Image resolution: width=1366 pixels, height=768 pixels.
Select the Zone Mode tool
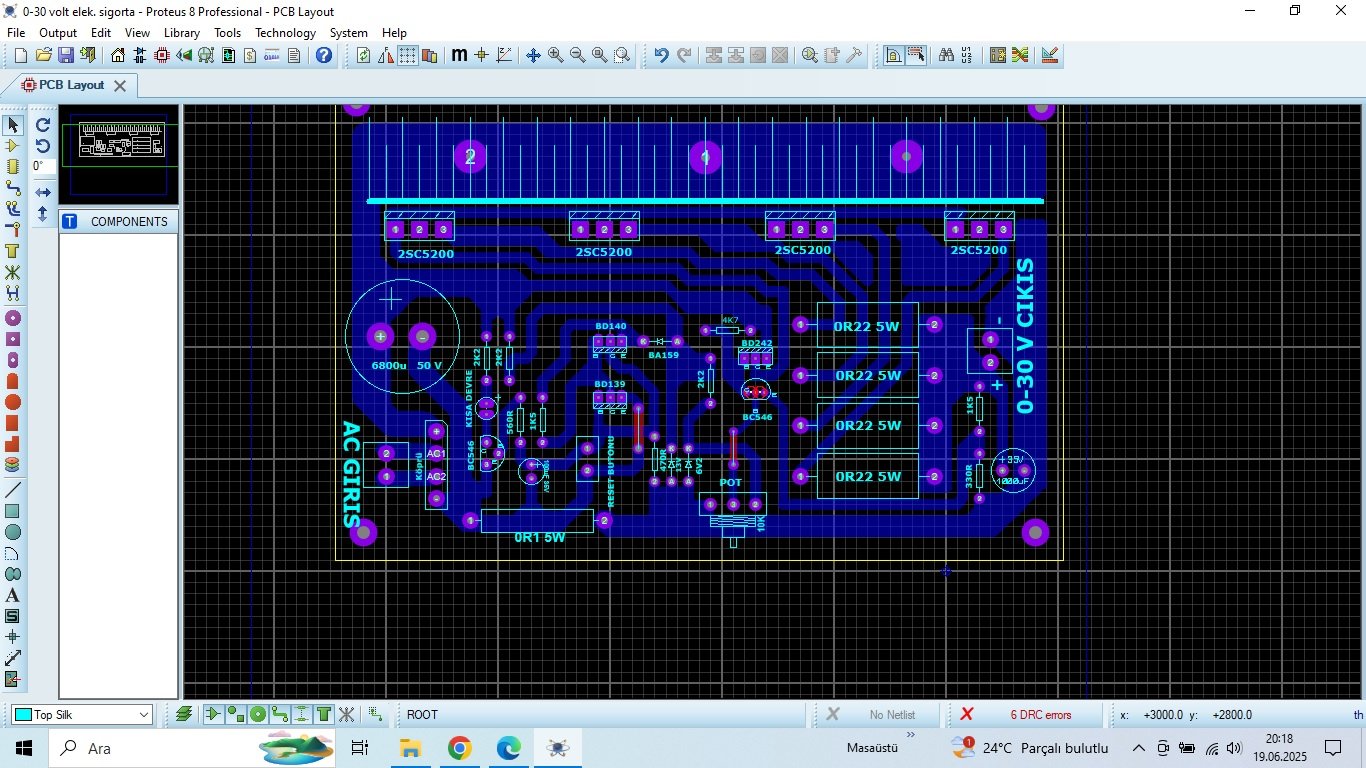pyautogui.click(x=13, y=251)
